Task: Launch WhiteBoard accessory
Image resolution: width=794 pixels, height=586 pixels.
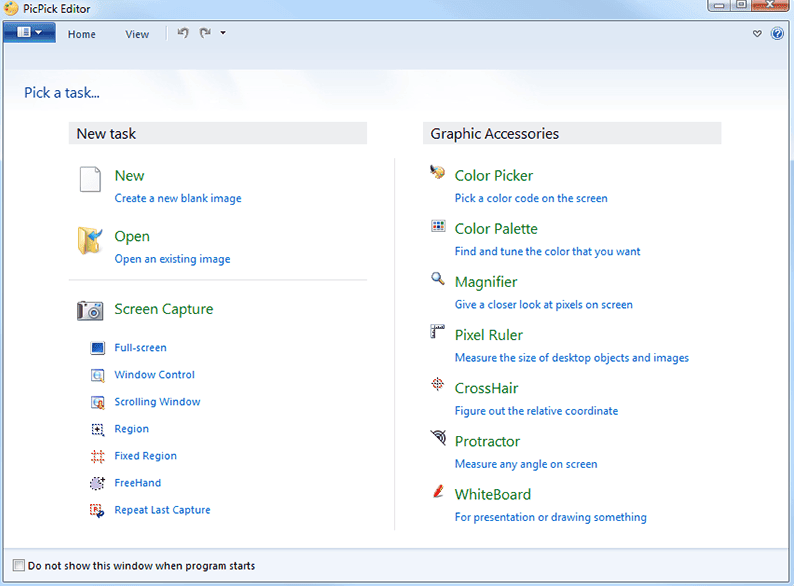Action: pos(493,495)
